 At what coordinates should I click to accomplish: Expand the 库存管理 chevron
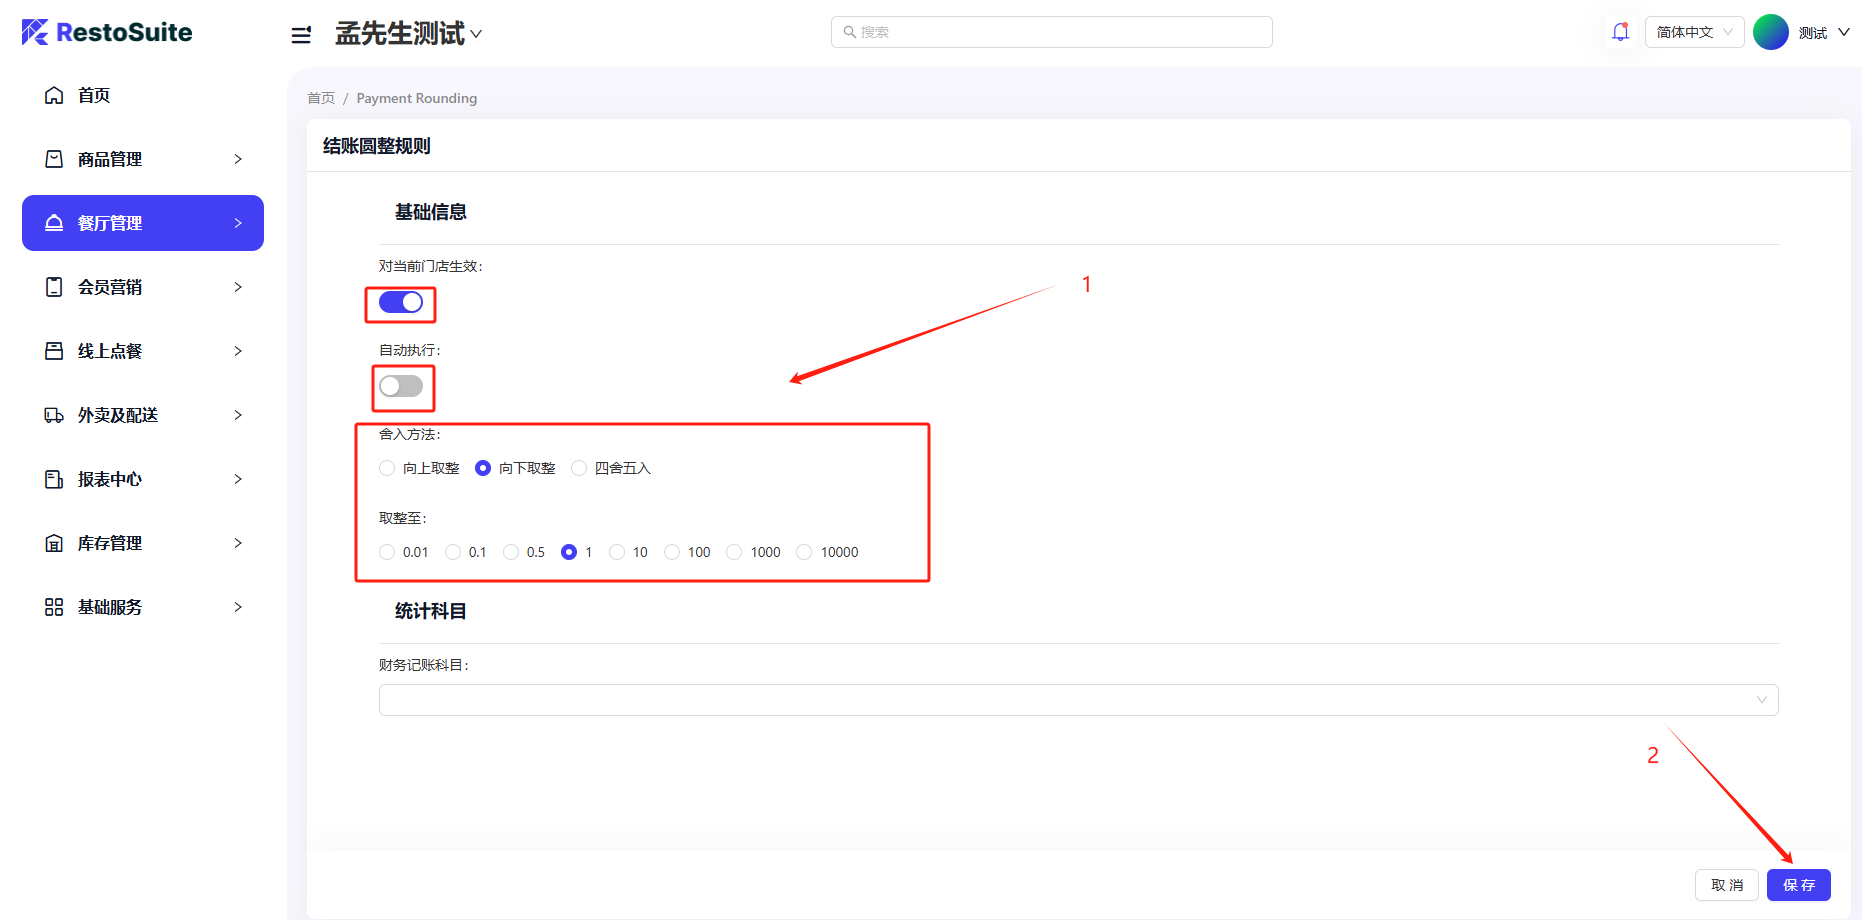click(238, 543)
